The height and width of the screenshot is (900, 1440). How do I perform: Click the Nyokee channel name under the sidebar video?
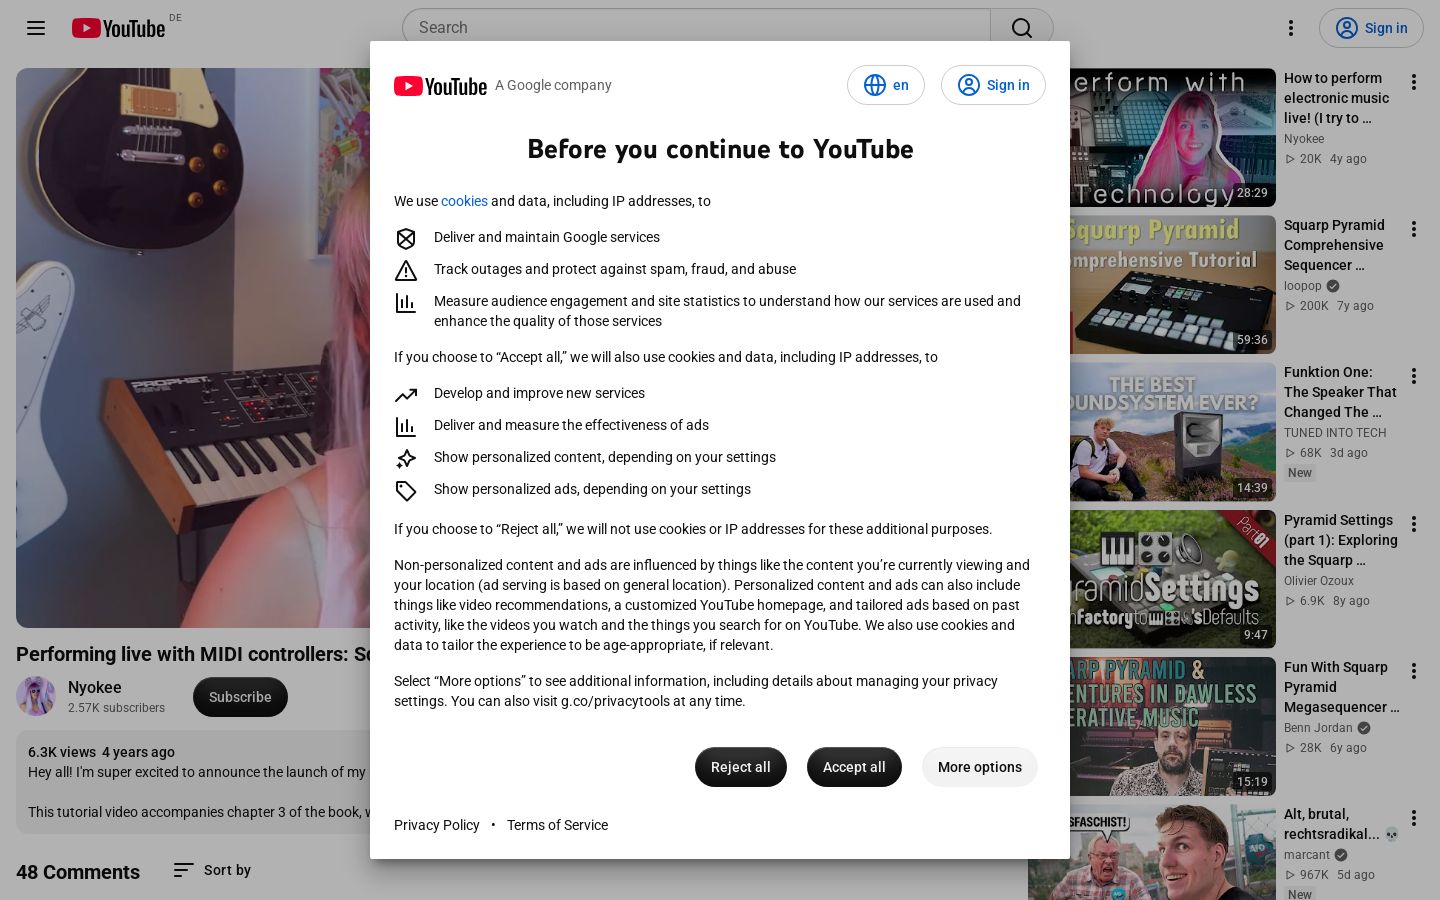pos(1304,139)
